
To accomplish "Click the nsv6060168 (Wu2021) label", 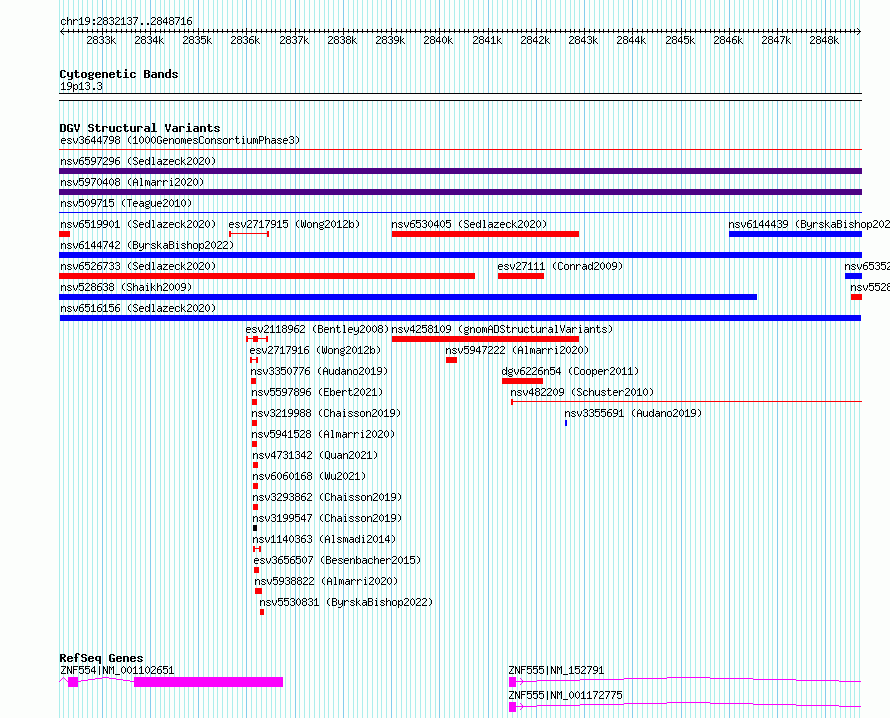I will (309, 476).
